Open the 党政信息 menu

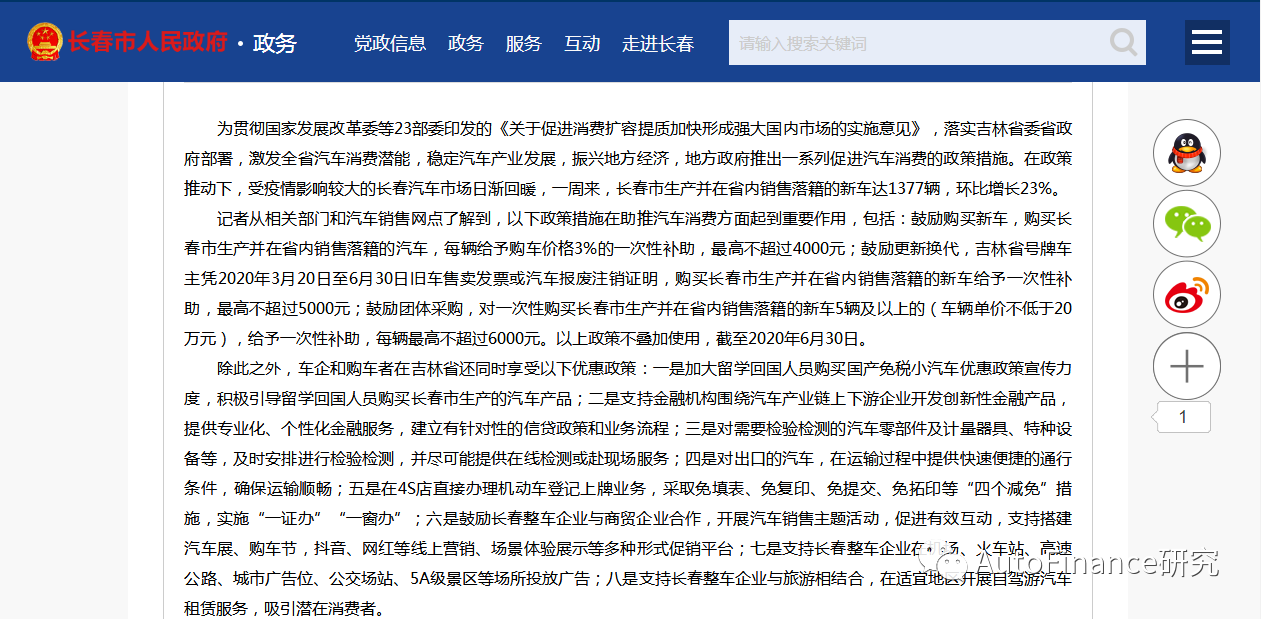[x=390, y=43]
